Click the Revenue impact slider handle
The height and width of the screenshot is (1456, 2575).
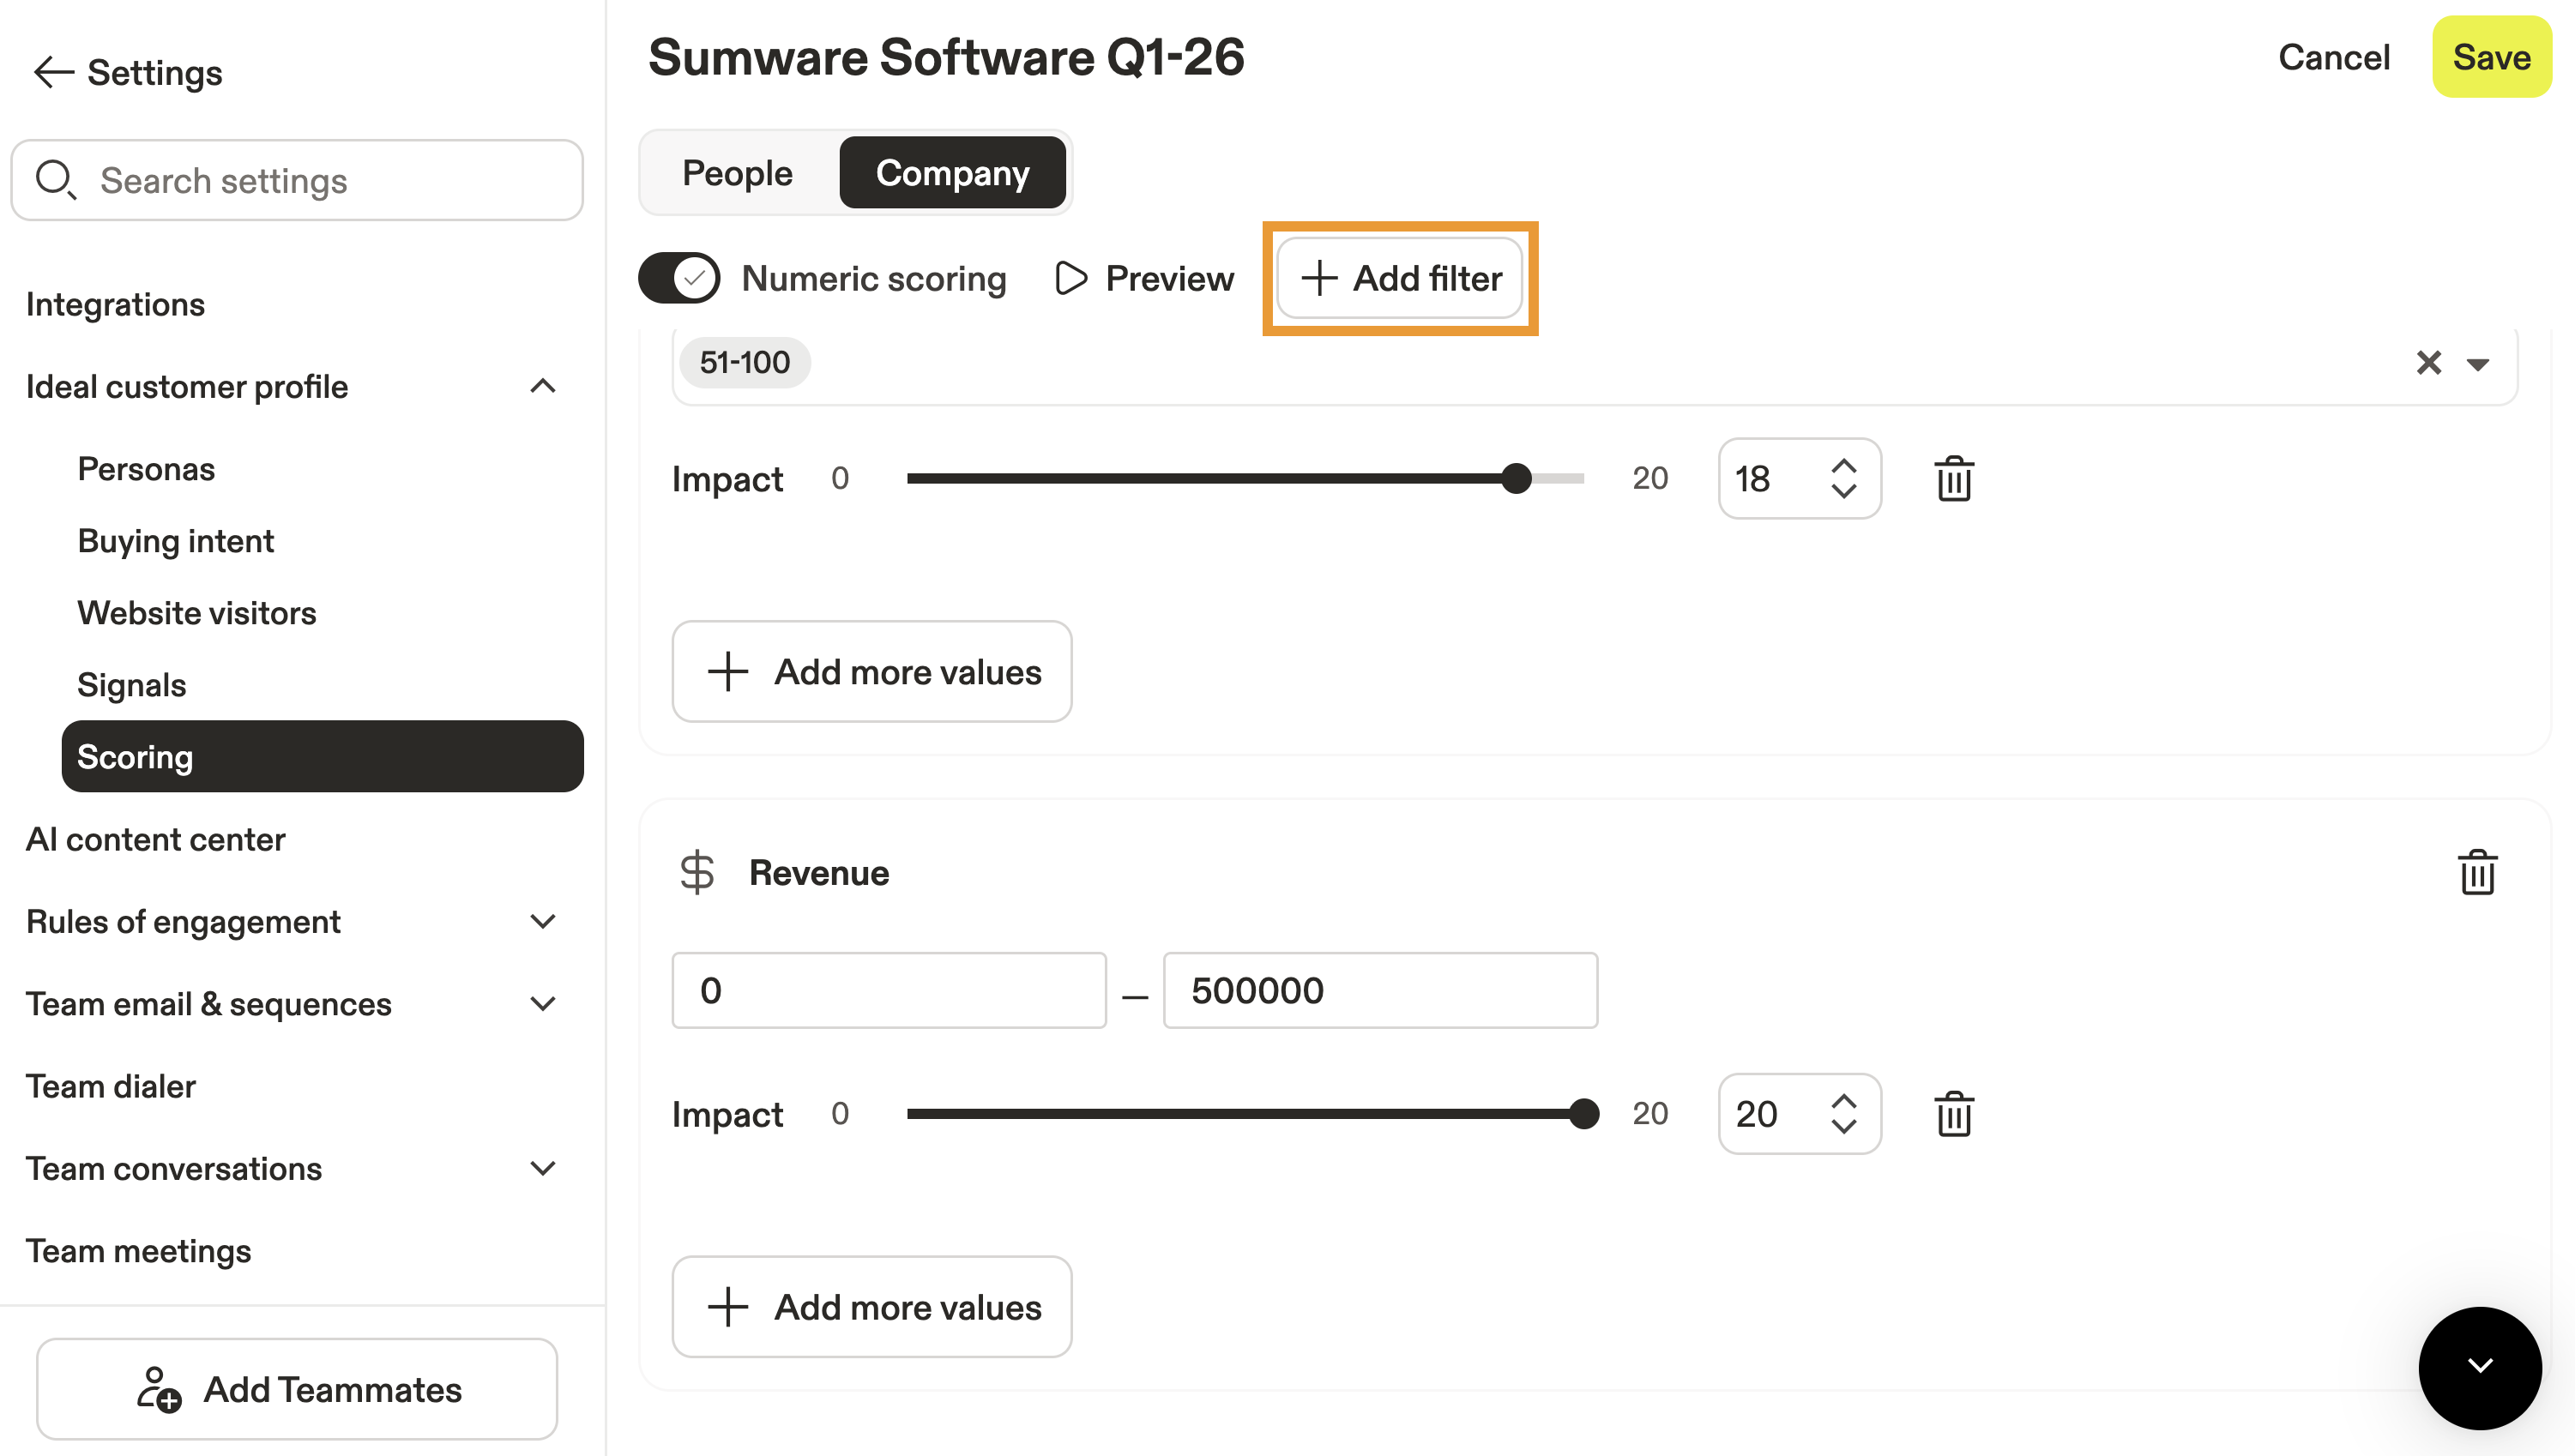pos(1584,1114)
